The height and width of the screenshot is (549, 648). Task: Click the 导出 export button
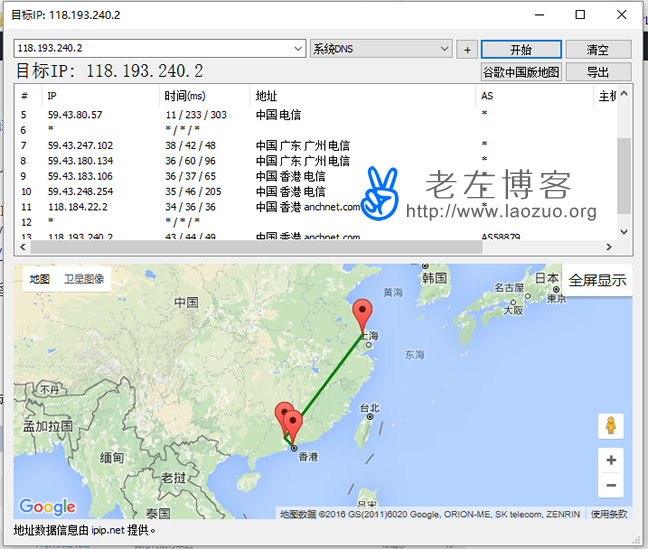(598, 72)
